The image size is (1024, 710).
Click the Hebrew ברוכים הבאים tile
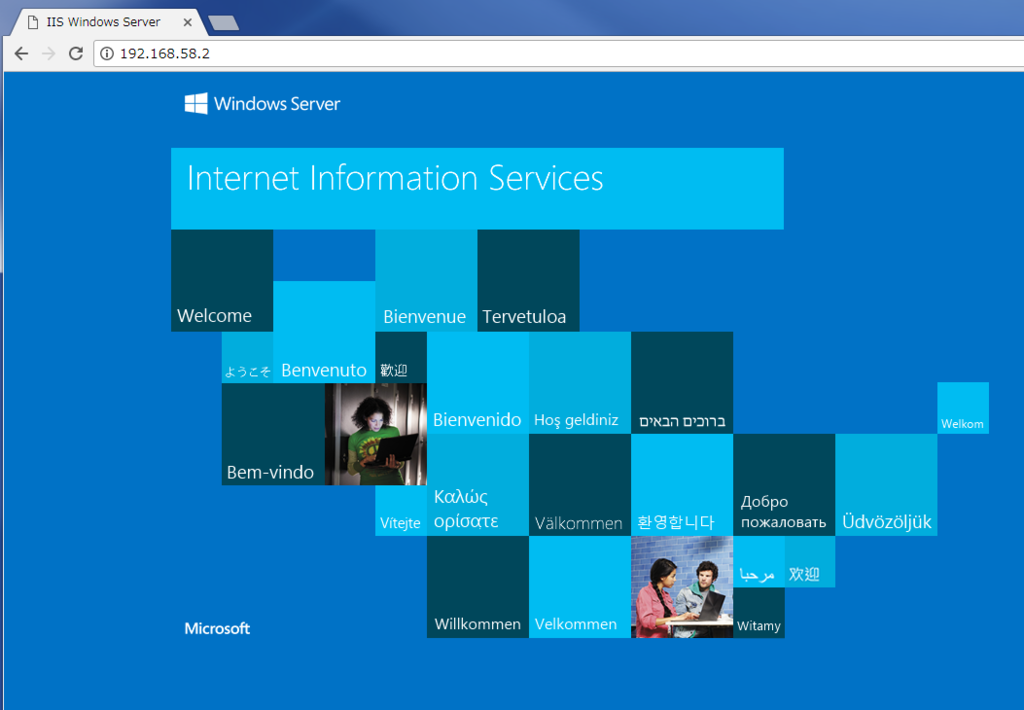pos(682,383)
